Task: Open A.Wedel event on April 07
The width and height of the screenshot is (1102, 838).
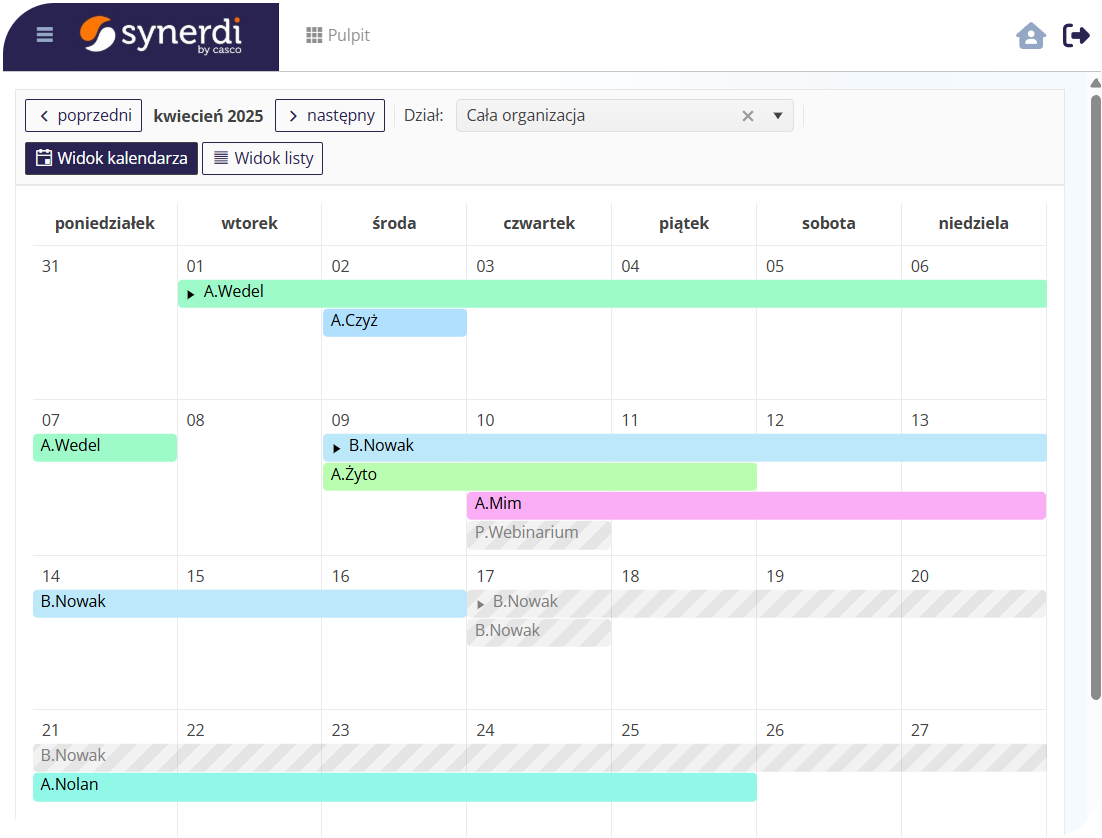Action: pyautogui.click(x=105, y=448)
